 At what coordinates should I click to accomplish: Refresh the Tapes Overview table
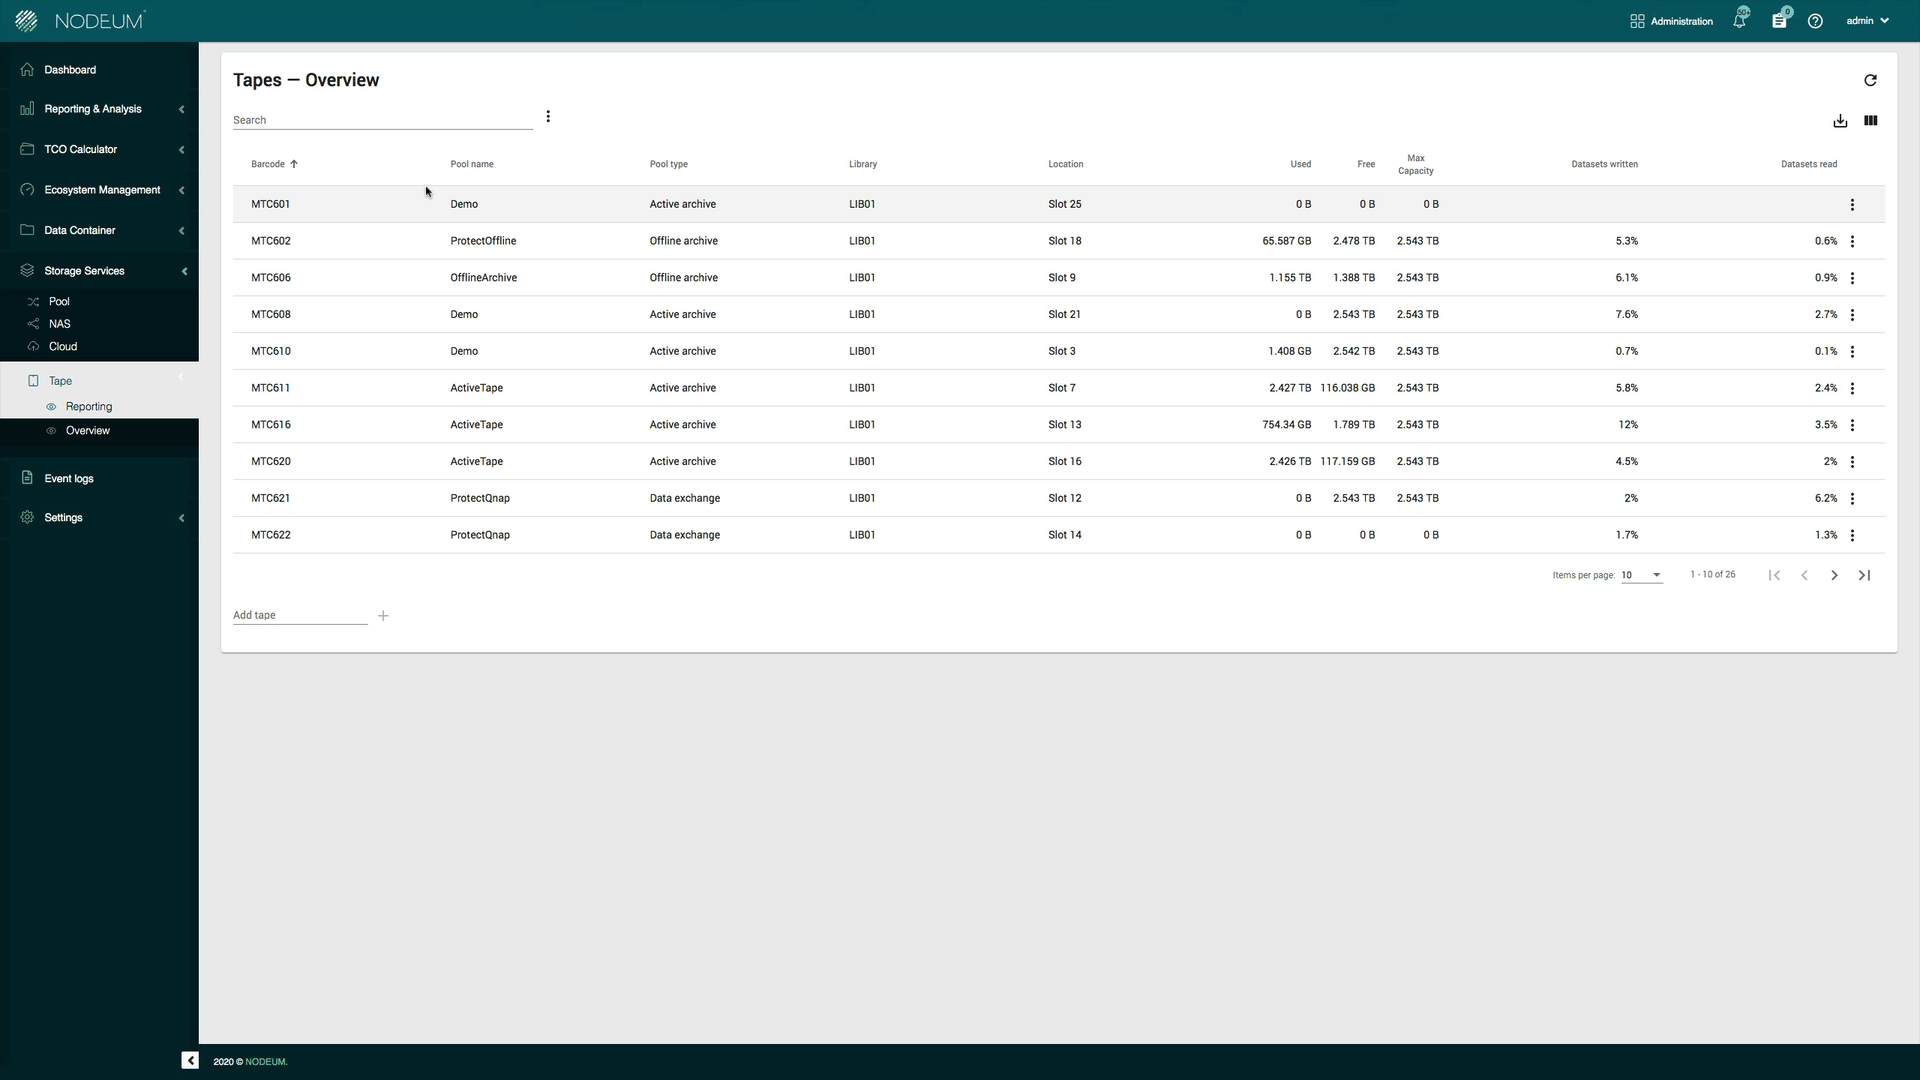tap(1870, 80)
